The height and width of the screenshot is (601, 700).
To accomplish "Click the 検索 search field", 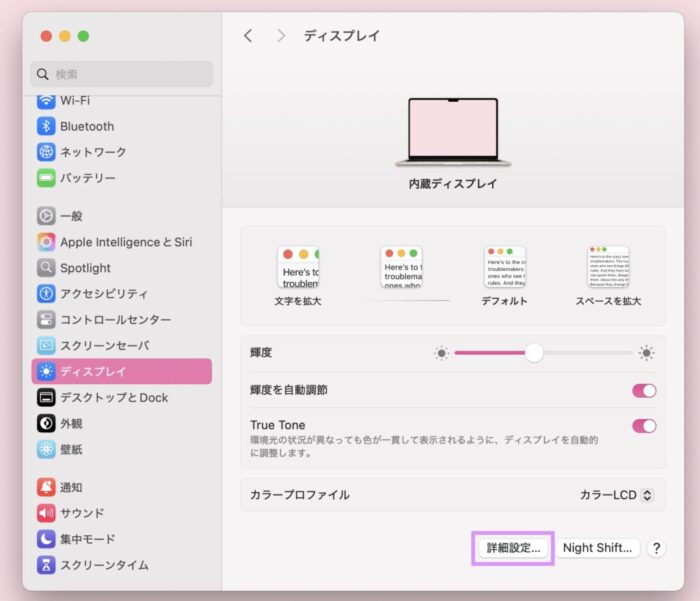I will [122, 74].
